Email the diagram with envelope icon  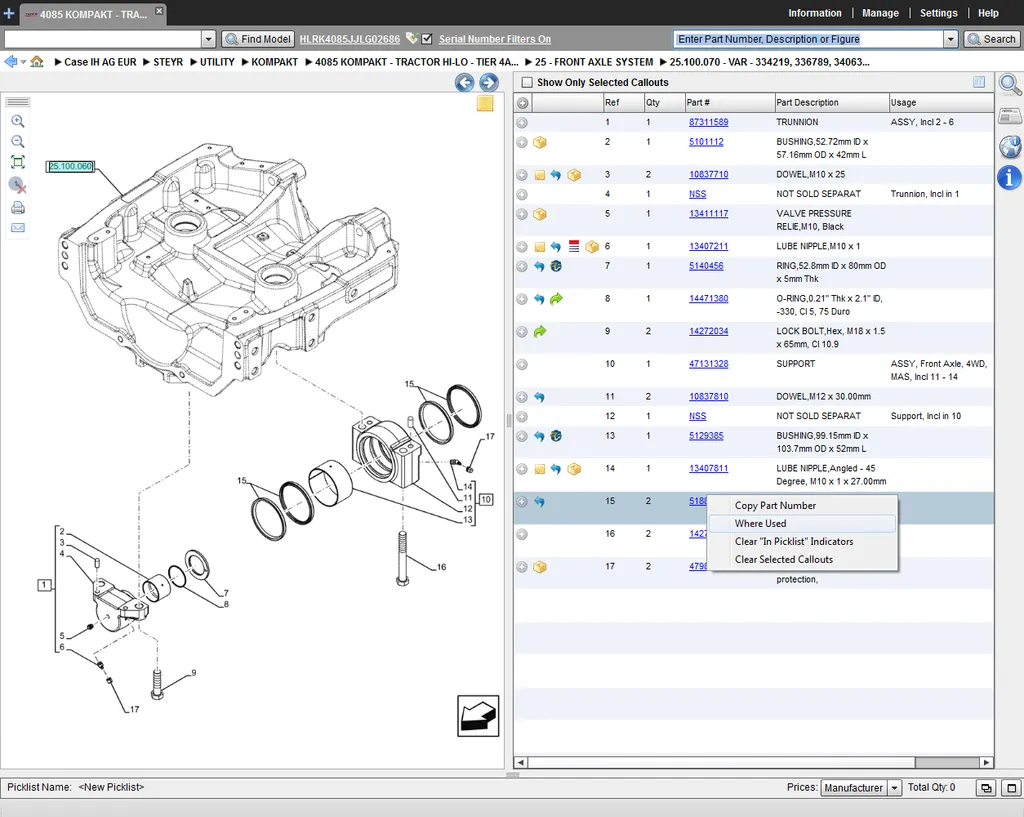[x=18, y=228]
